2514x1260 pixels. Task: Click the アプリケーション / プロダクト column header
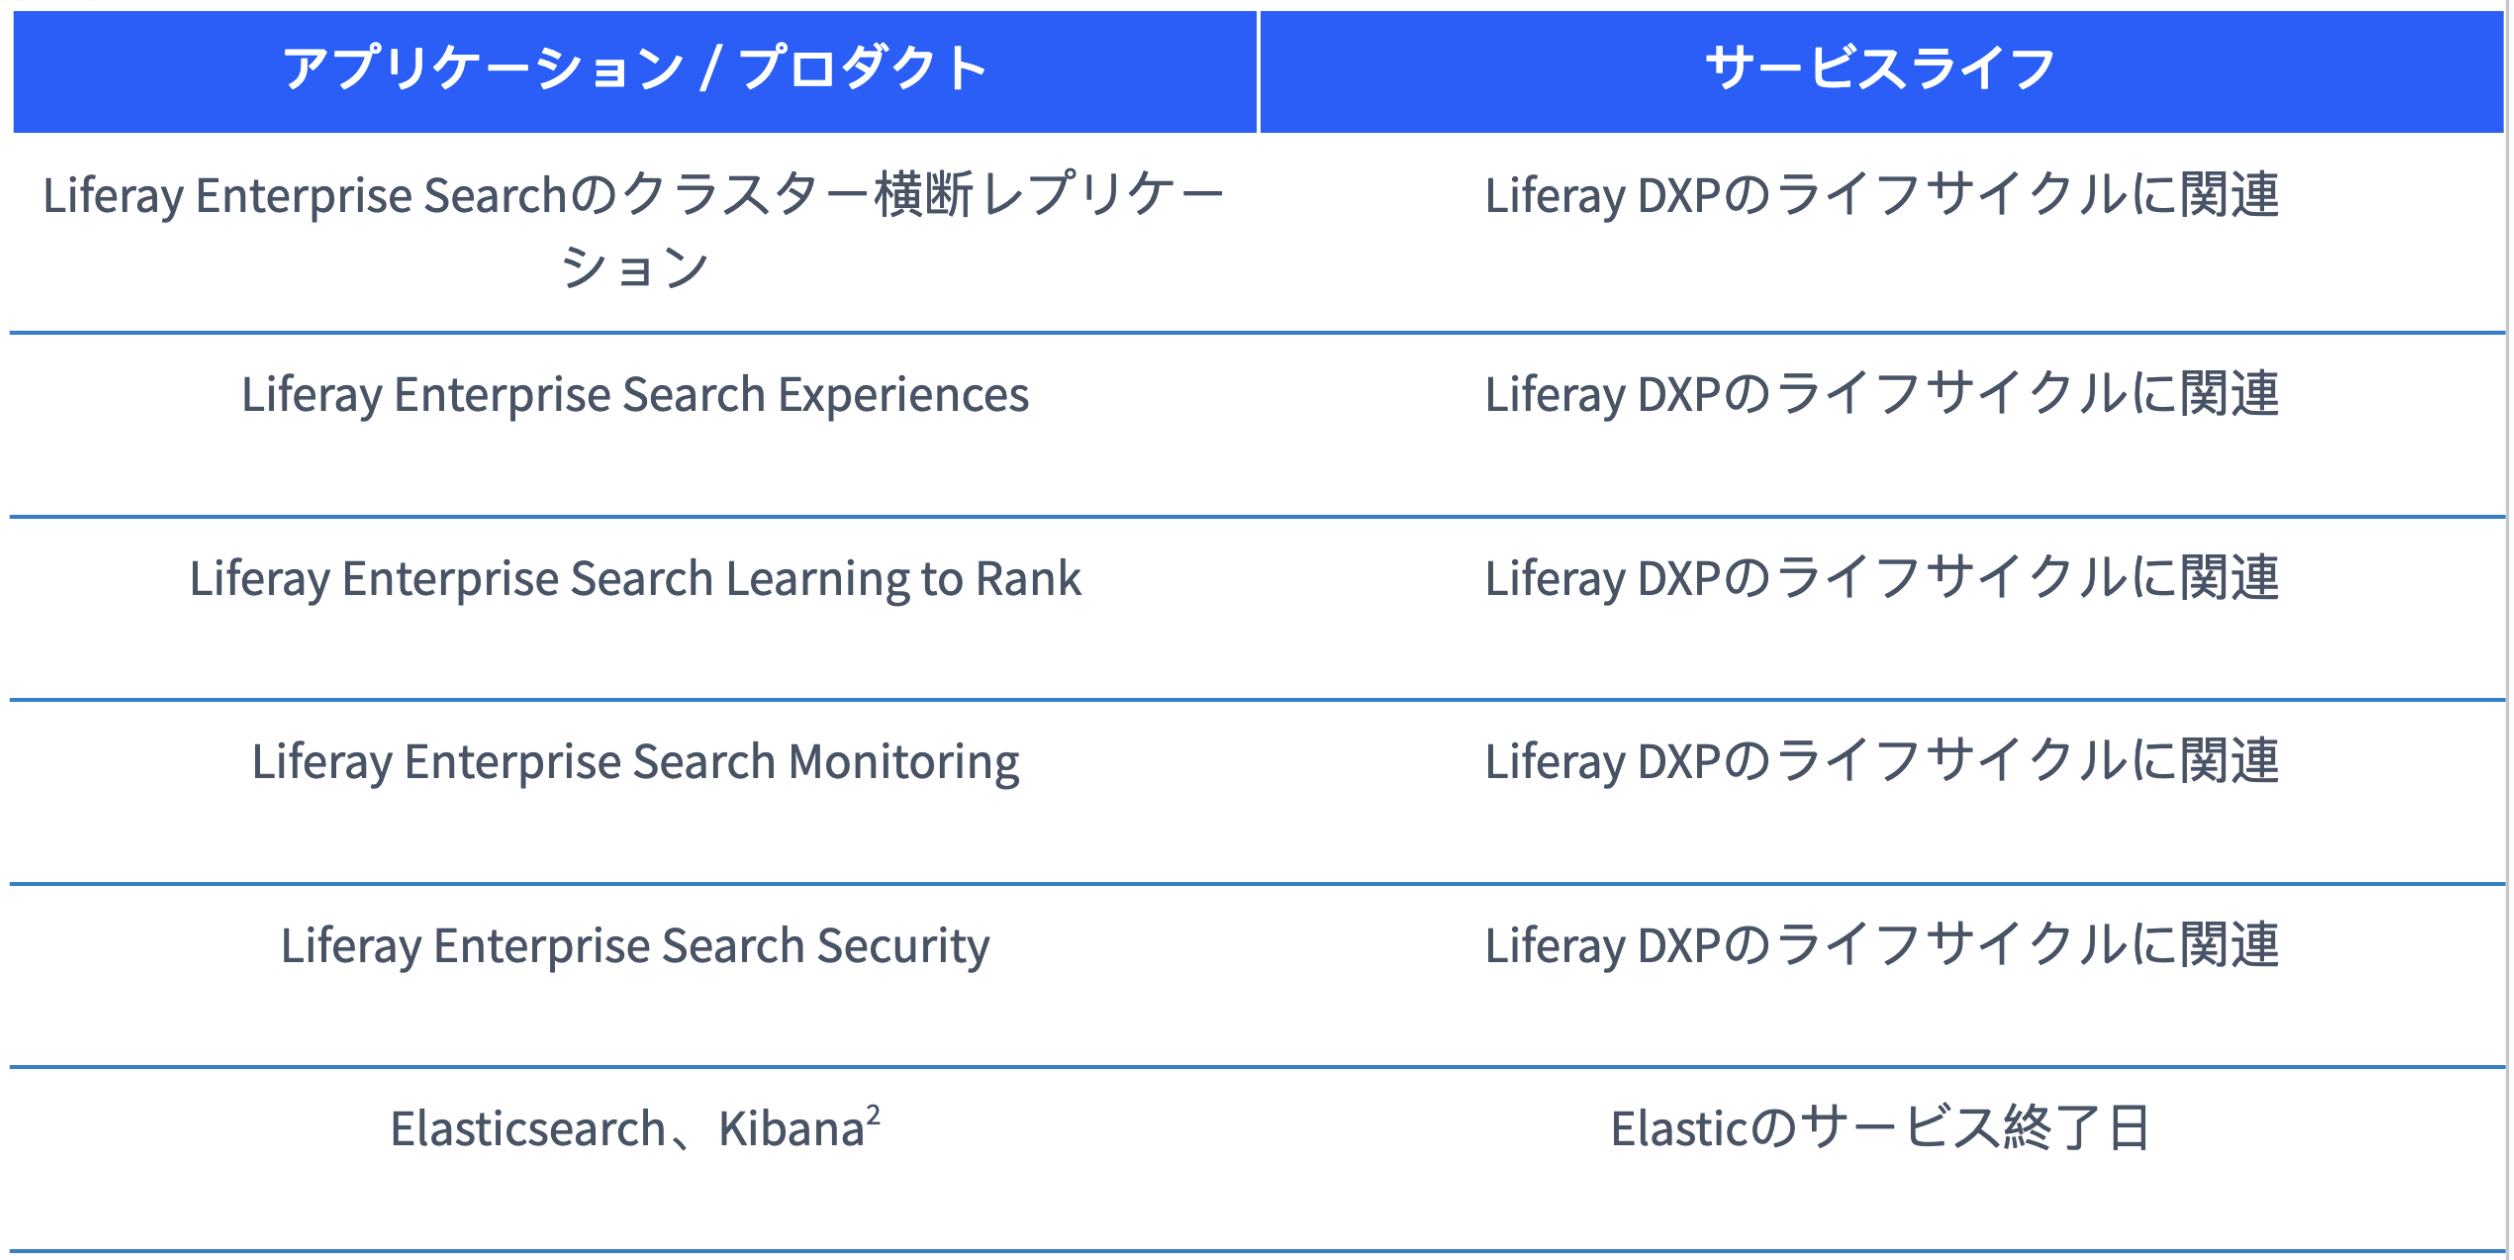pos(635,70)
